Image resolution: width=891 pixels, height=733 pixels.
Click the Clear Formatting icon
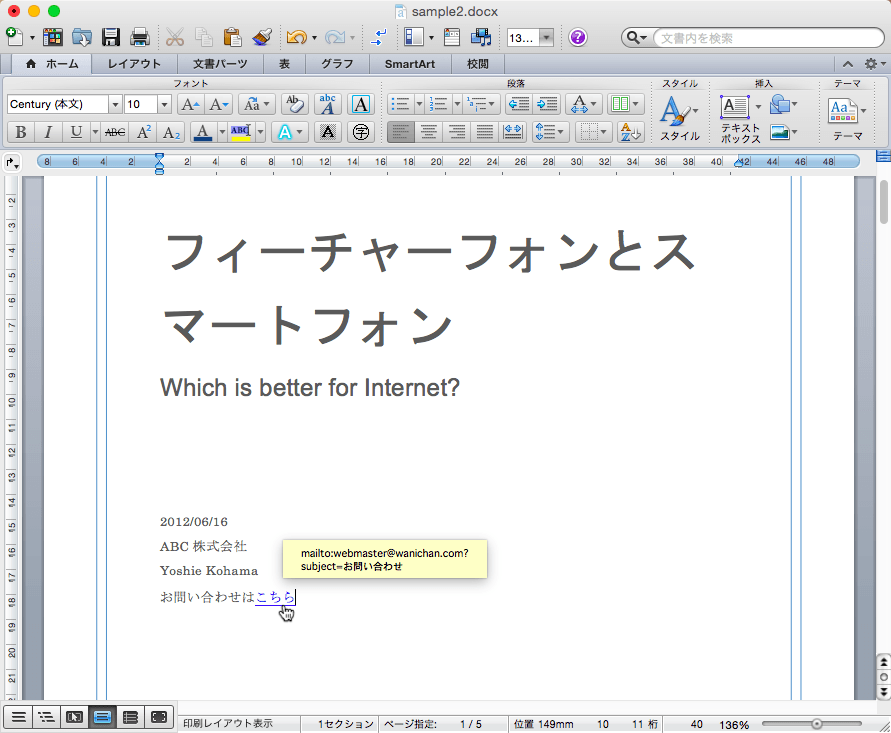tap(294, 104)
